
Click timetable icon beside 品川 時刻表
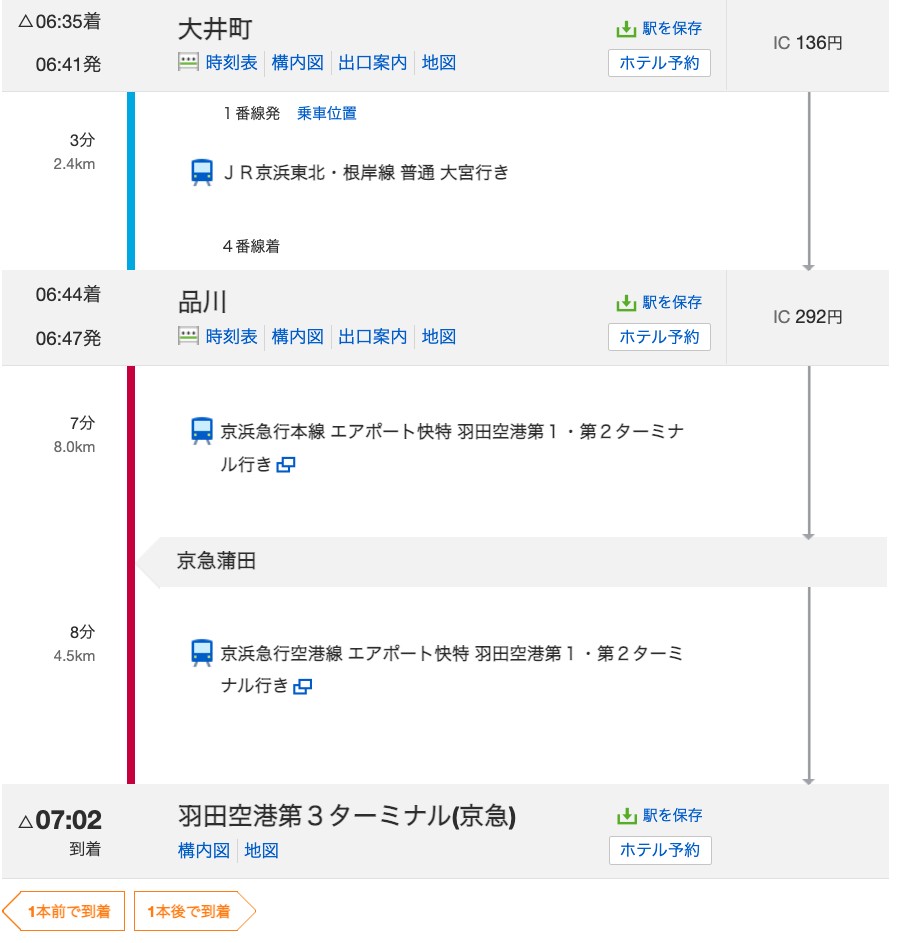188,336
